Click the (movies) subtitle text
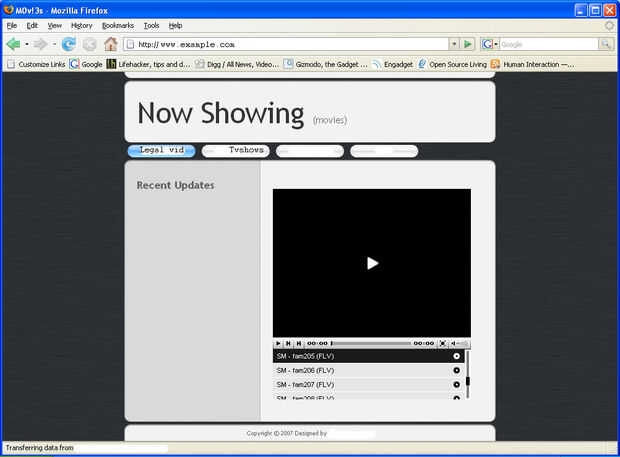 [x=330, y=120]
